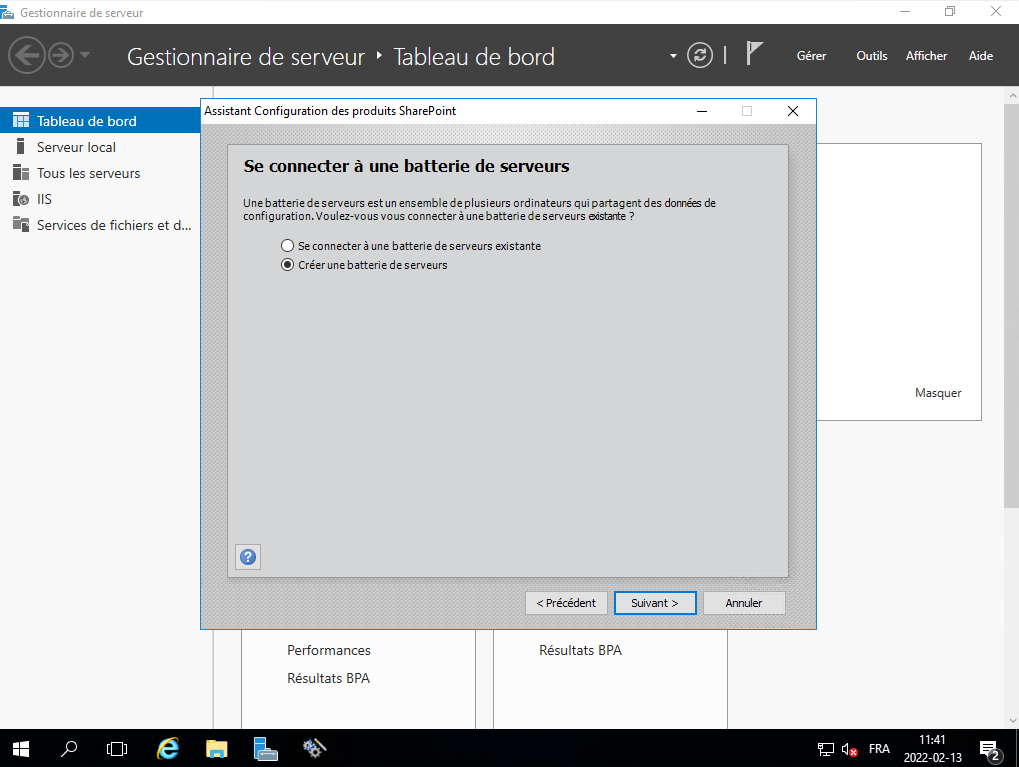The width and height of the screenshot is (1019, 767).
Task: Click the Masquer link in the dashboard
Action: pyautogui.click(x=938, y=393)
